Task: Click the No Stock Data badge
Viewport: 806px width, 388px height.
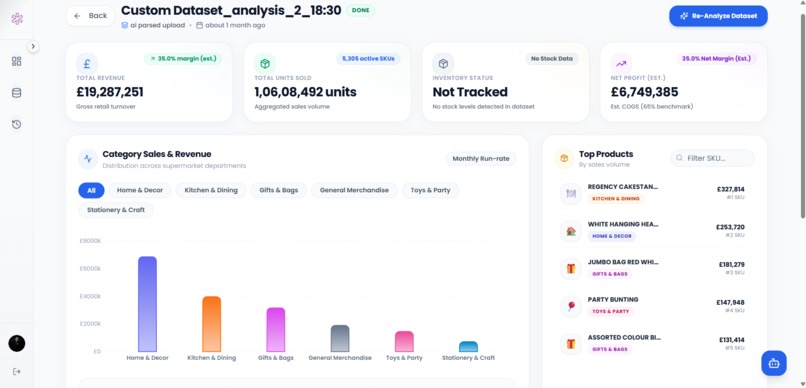Action: point(552,59)
